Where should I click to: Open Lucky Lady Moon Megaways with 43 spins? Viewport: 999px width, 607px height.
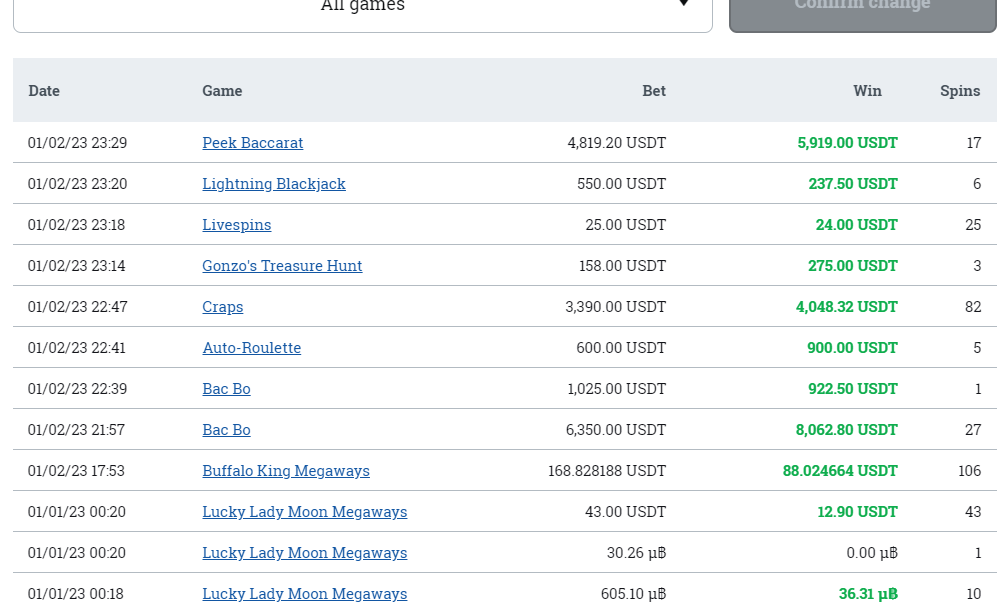coord(304,512)
